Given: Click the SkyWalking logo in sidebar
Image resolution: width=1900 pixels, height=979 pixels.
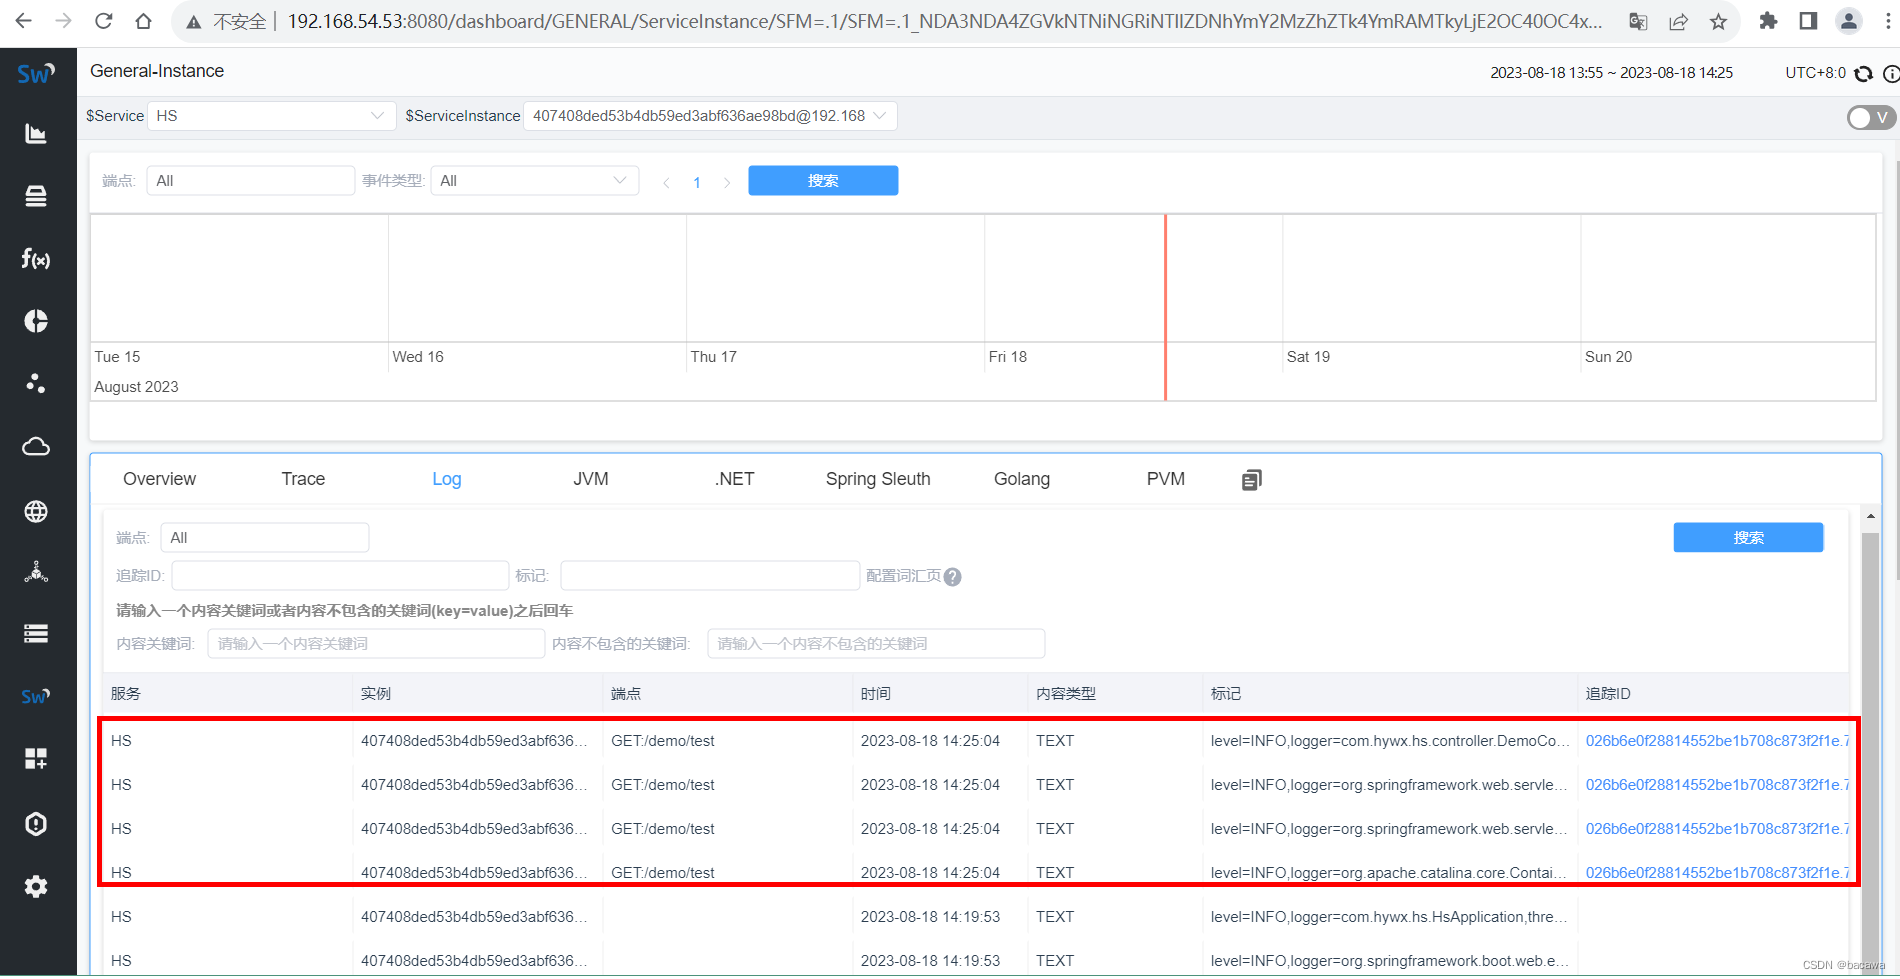Looking at the screenshot, I should coord(36,73).
